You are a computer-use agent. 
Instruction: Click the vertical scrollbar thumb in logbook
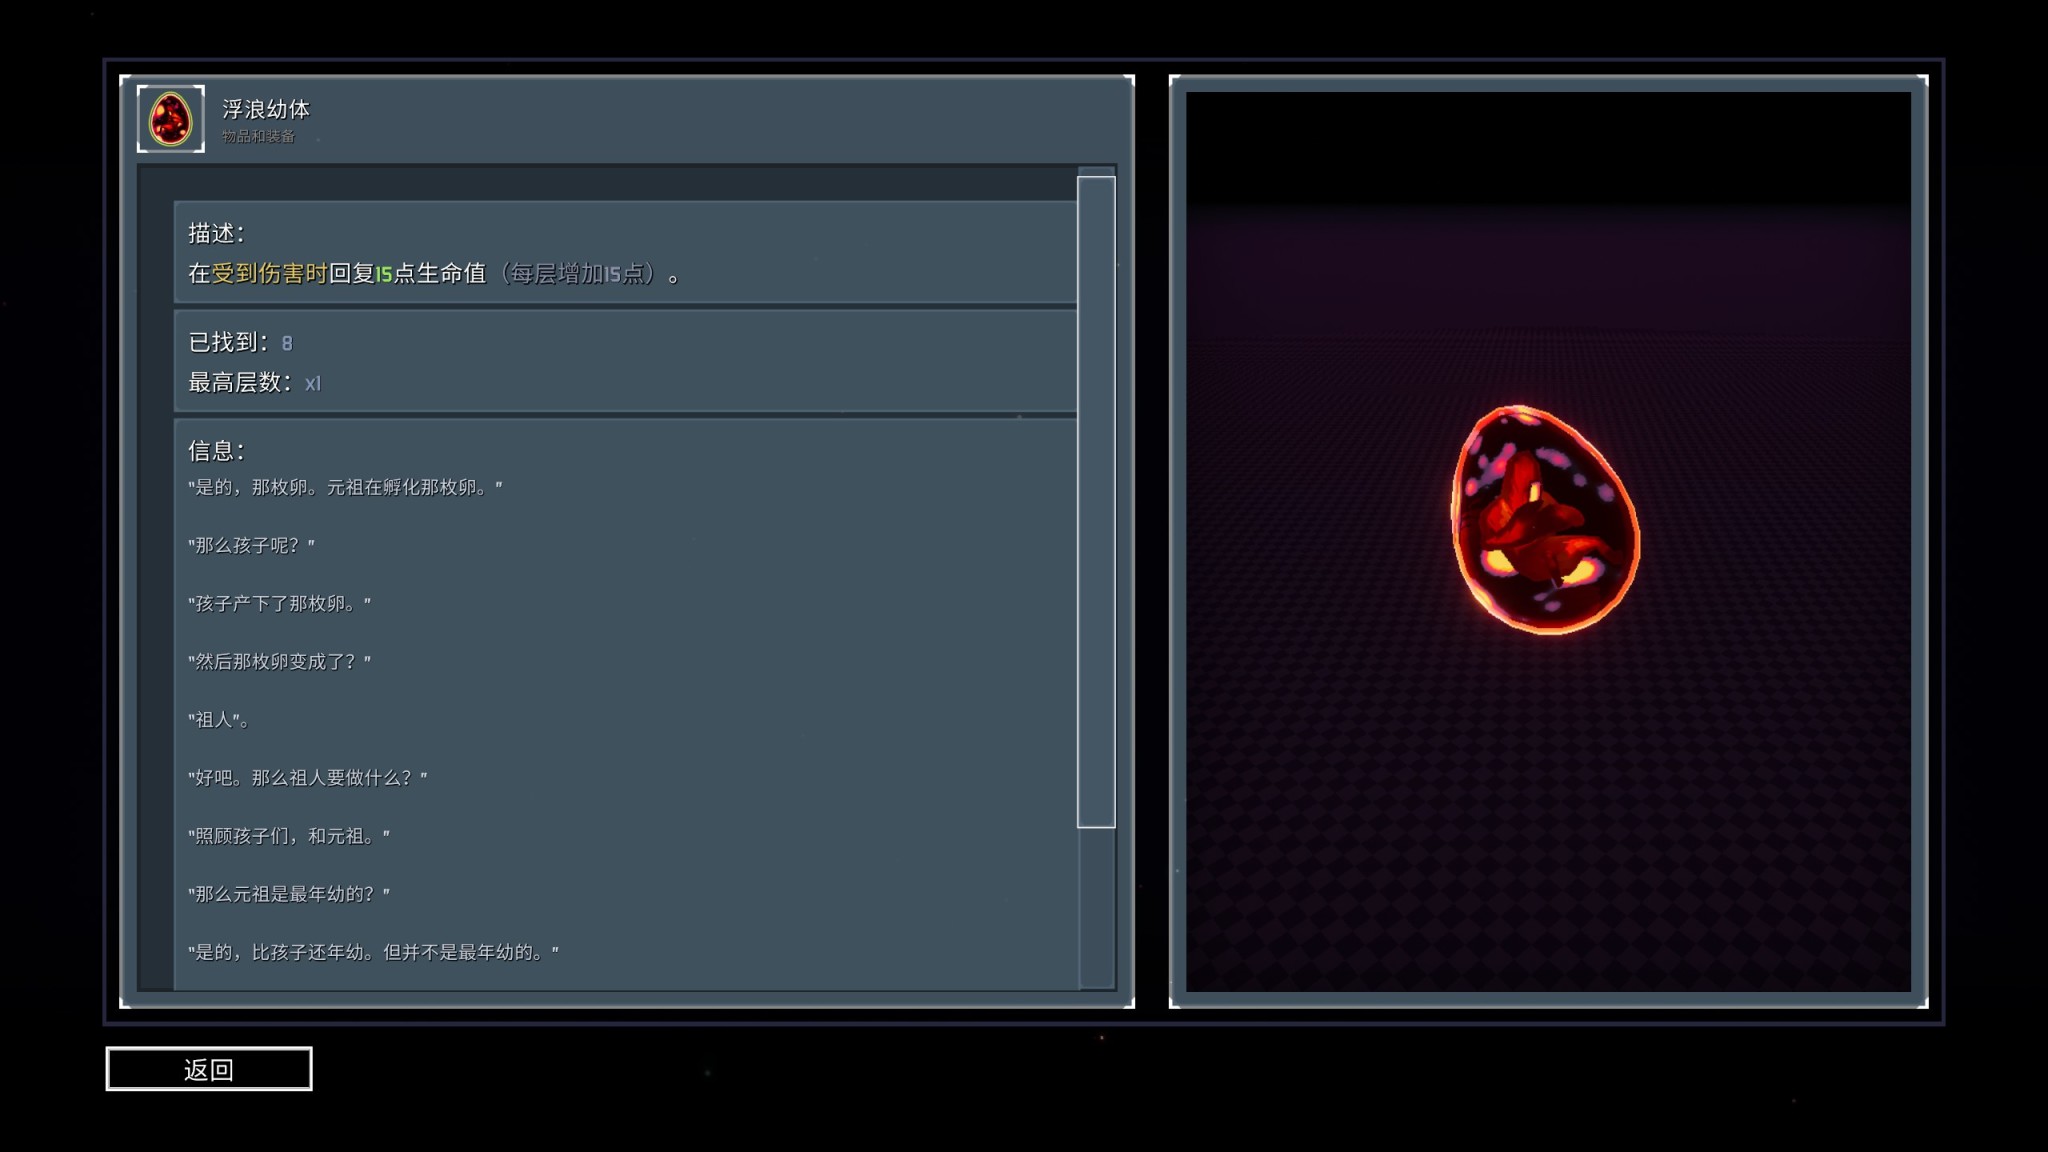[x=1096, y=500]
